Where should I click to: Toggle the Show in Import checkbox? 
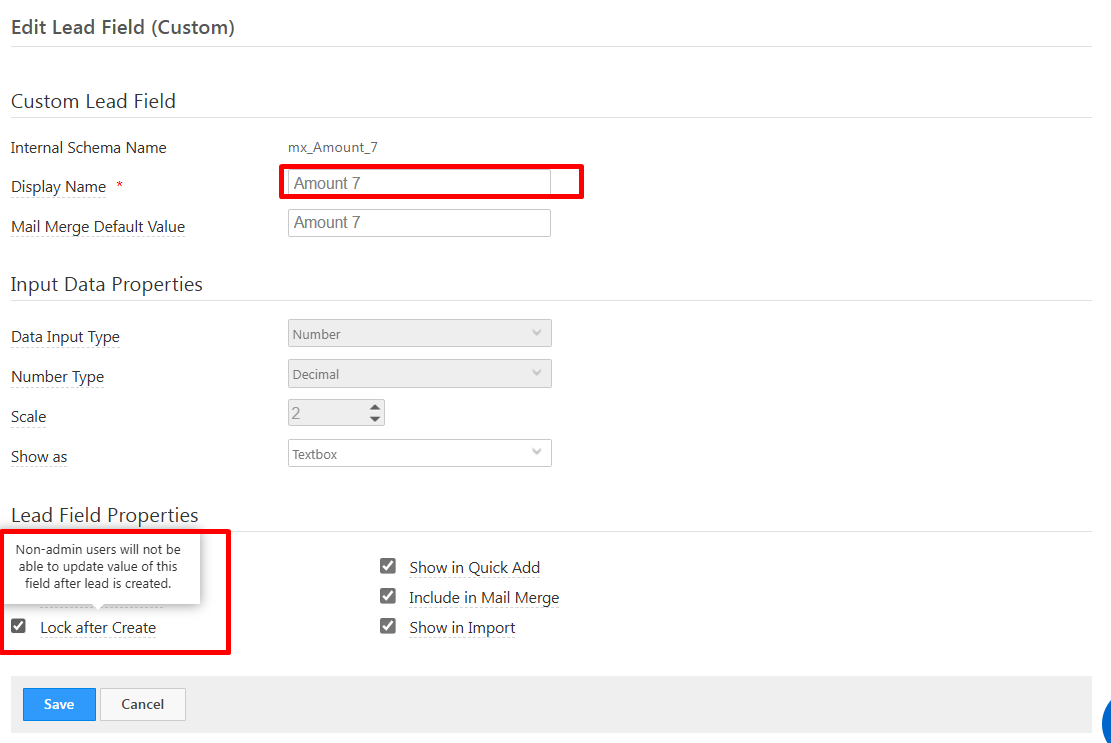point(388,627)
